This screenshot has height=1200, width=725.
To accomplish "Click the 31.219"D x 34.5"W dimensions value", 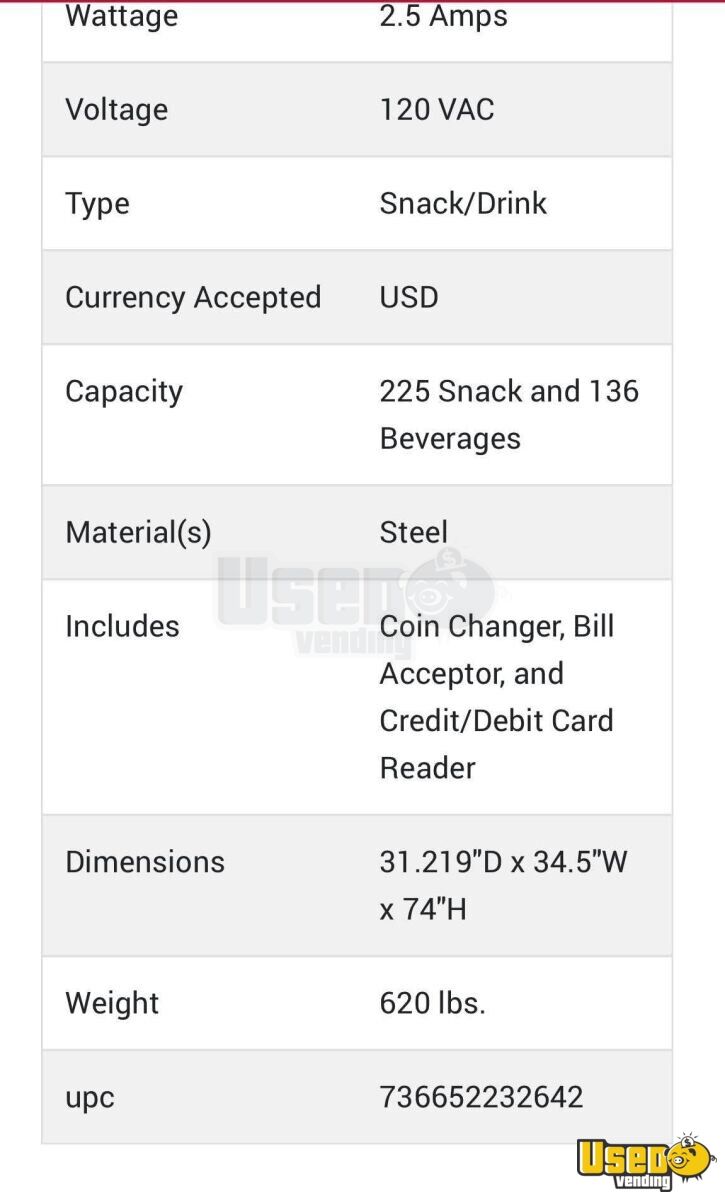I will (503, 862).
